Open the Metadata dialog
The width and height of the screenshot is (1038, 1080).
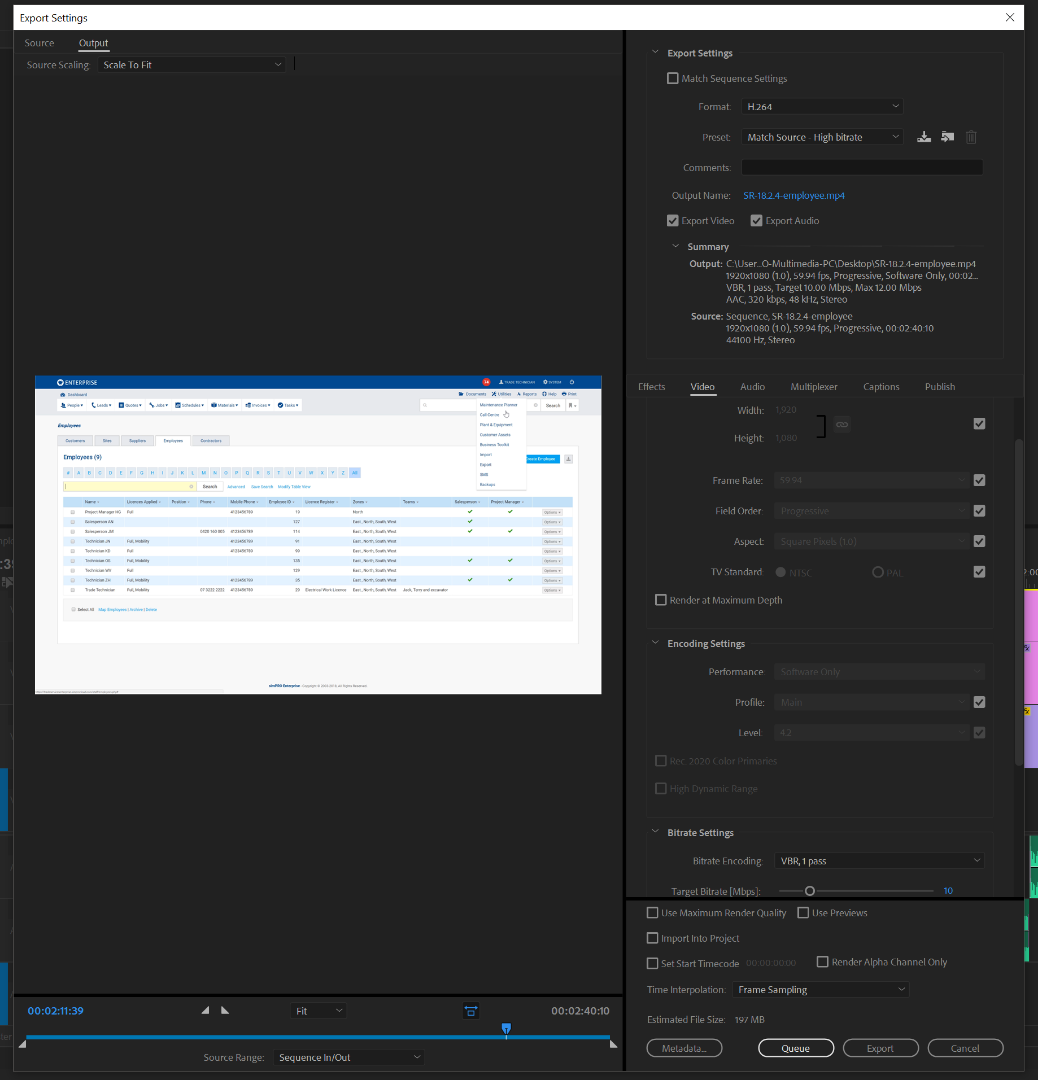(x=684, y=1047)
